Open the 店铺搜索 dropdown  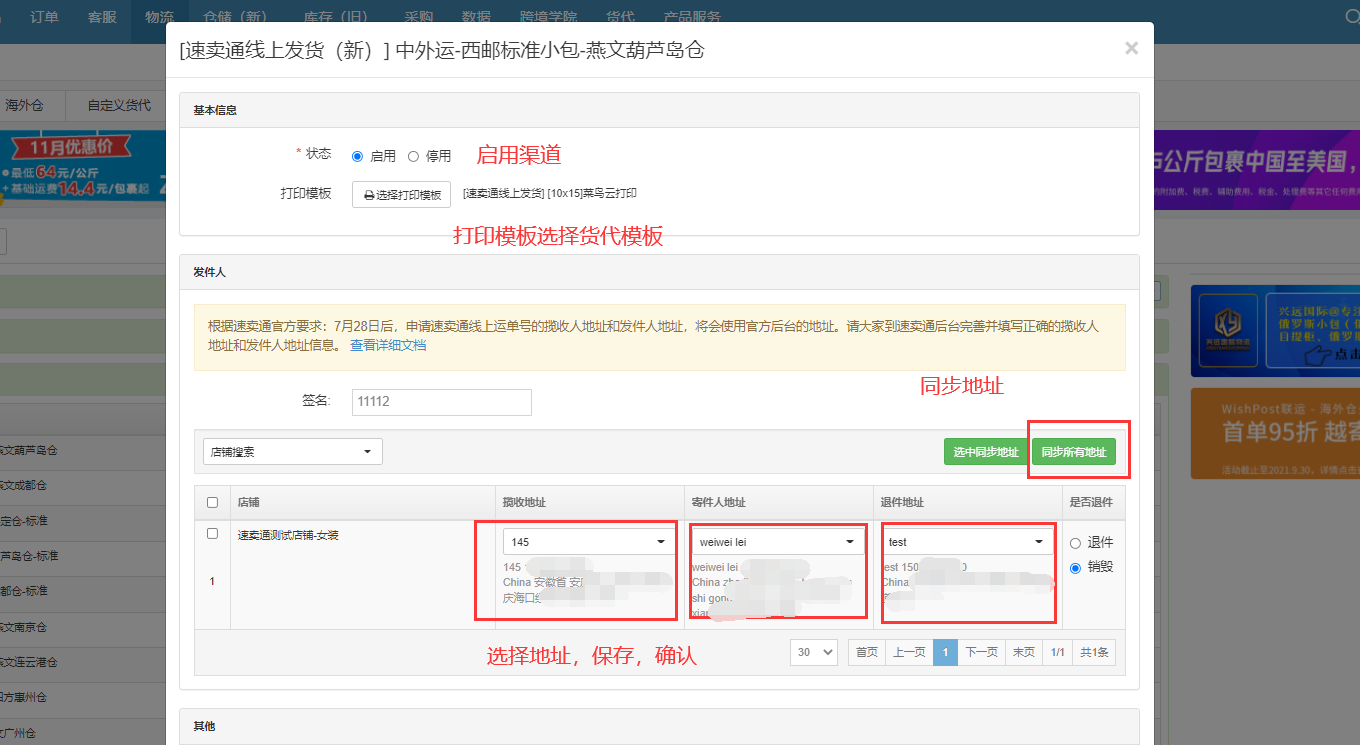292,452
